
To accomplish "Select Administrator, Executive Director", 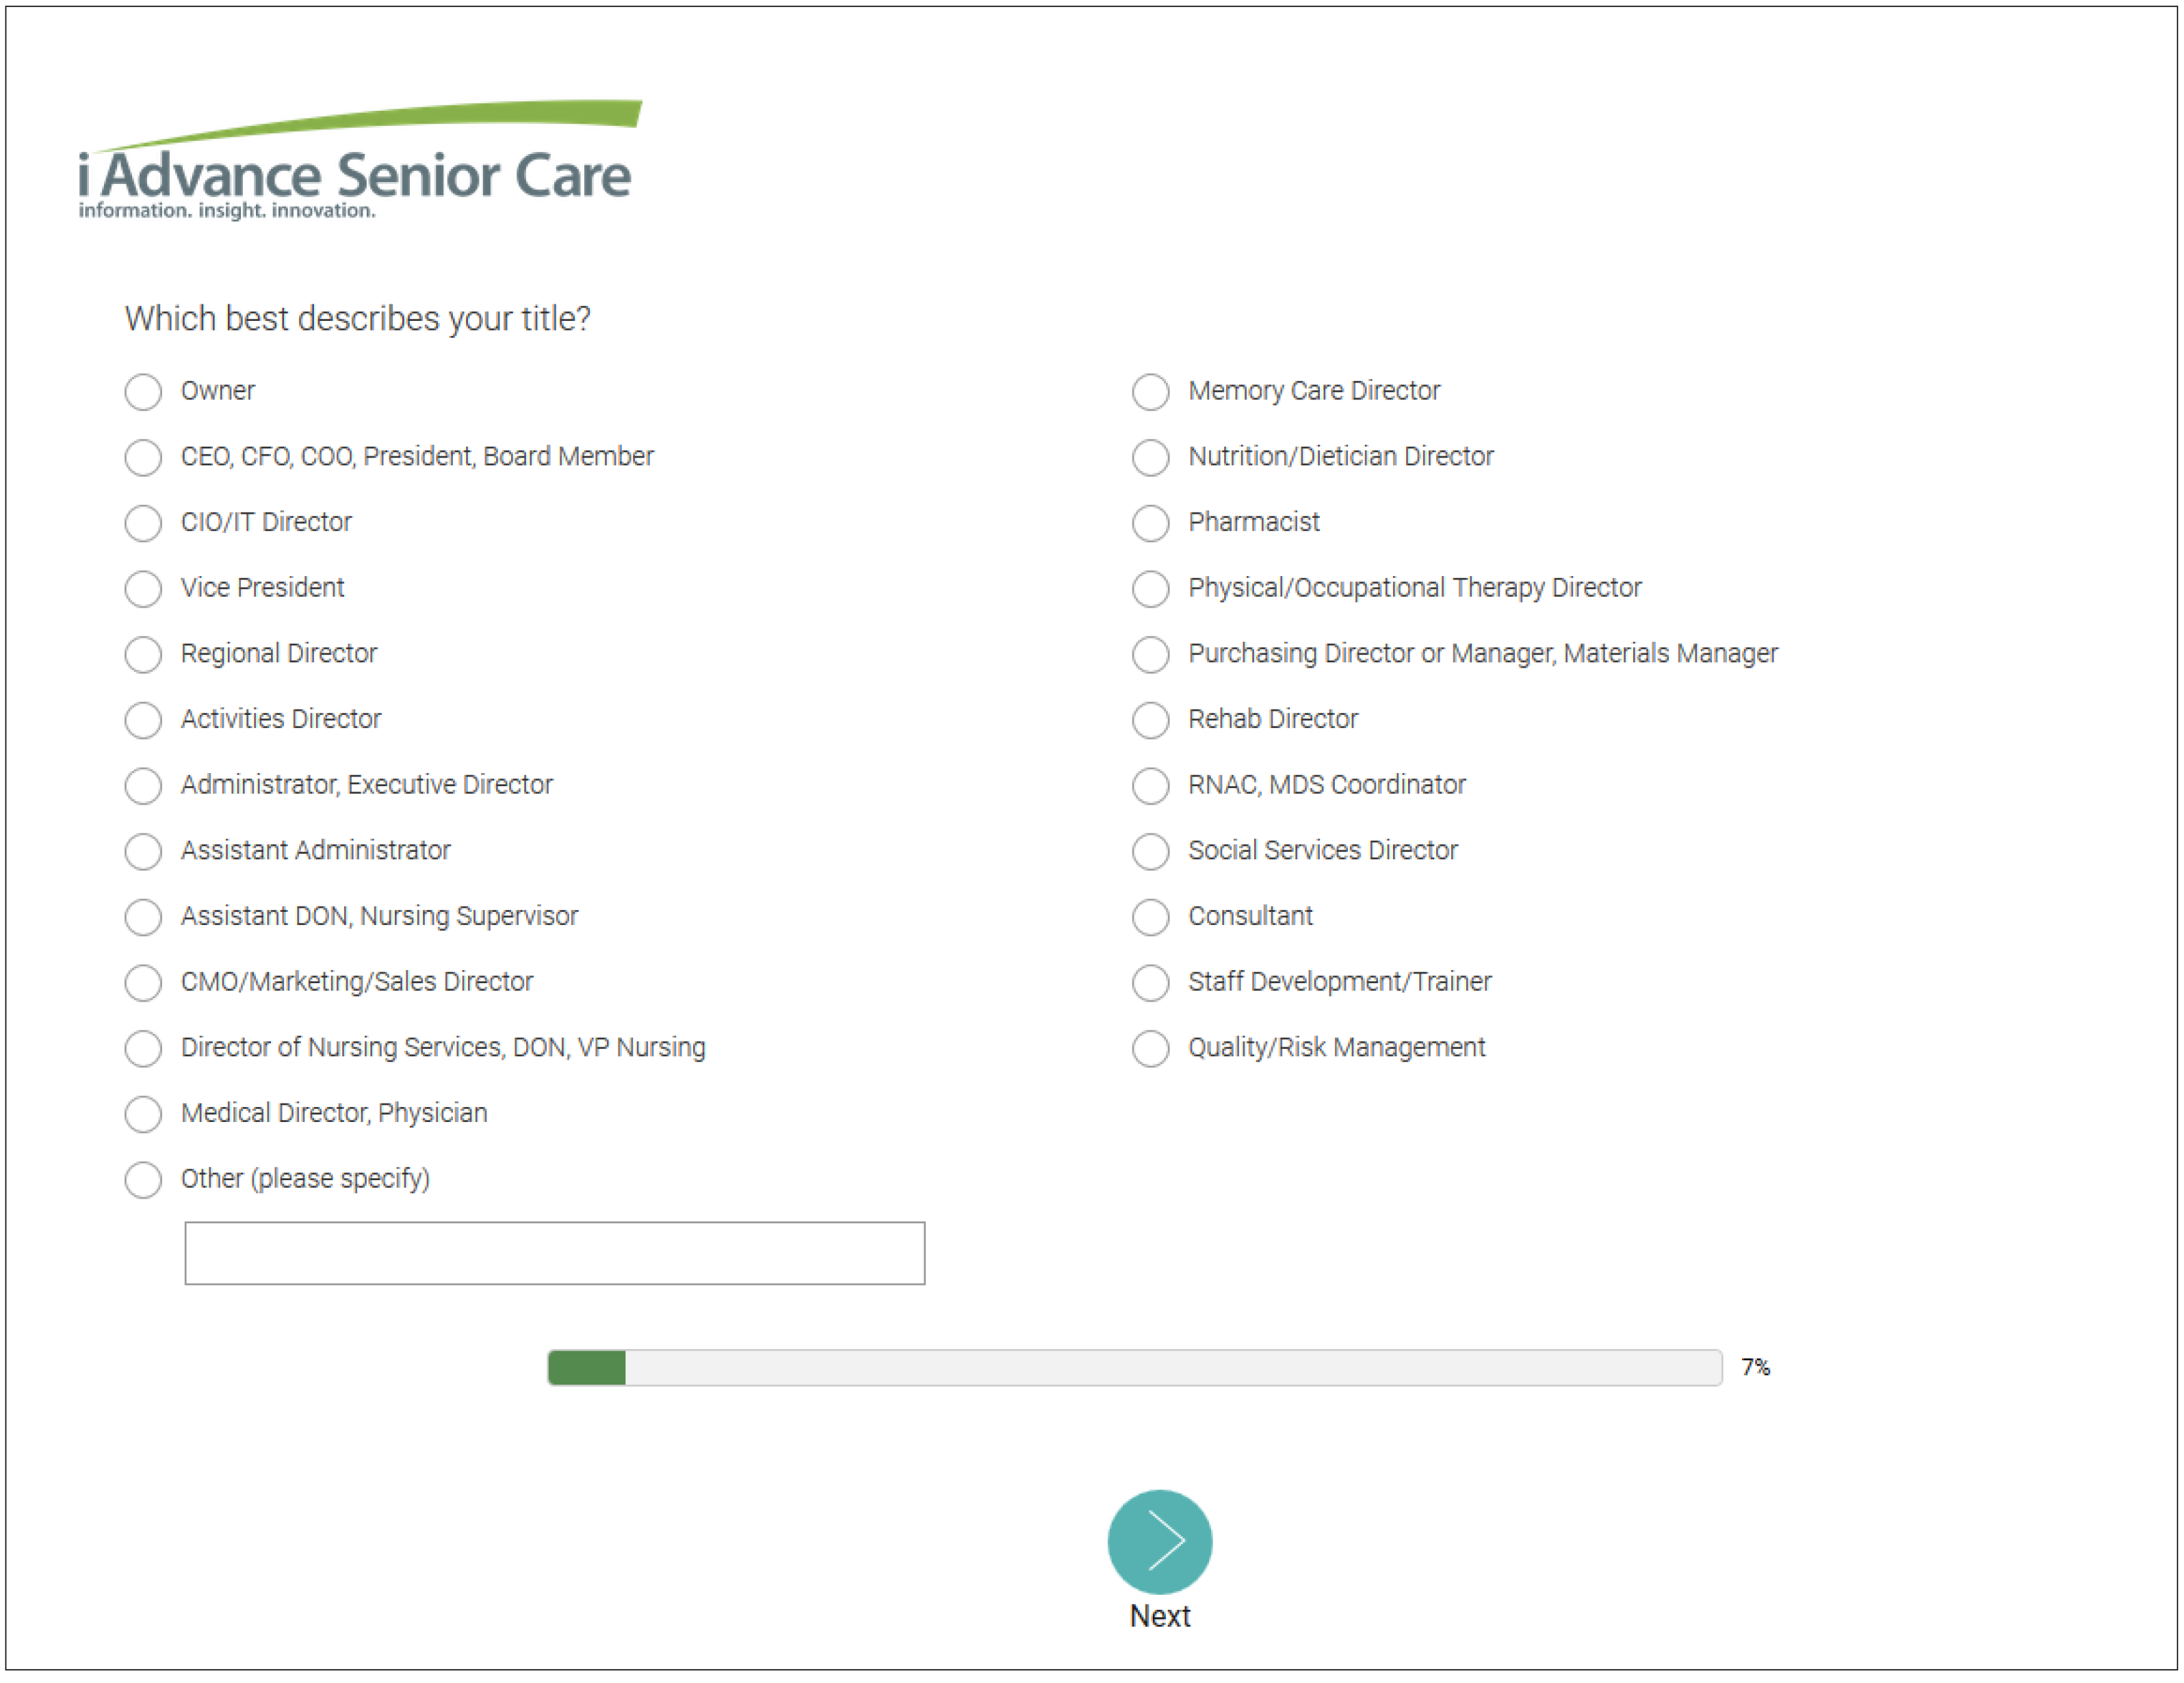I will [143, 785].
